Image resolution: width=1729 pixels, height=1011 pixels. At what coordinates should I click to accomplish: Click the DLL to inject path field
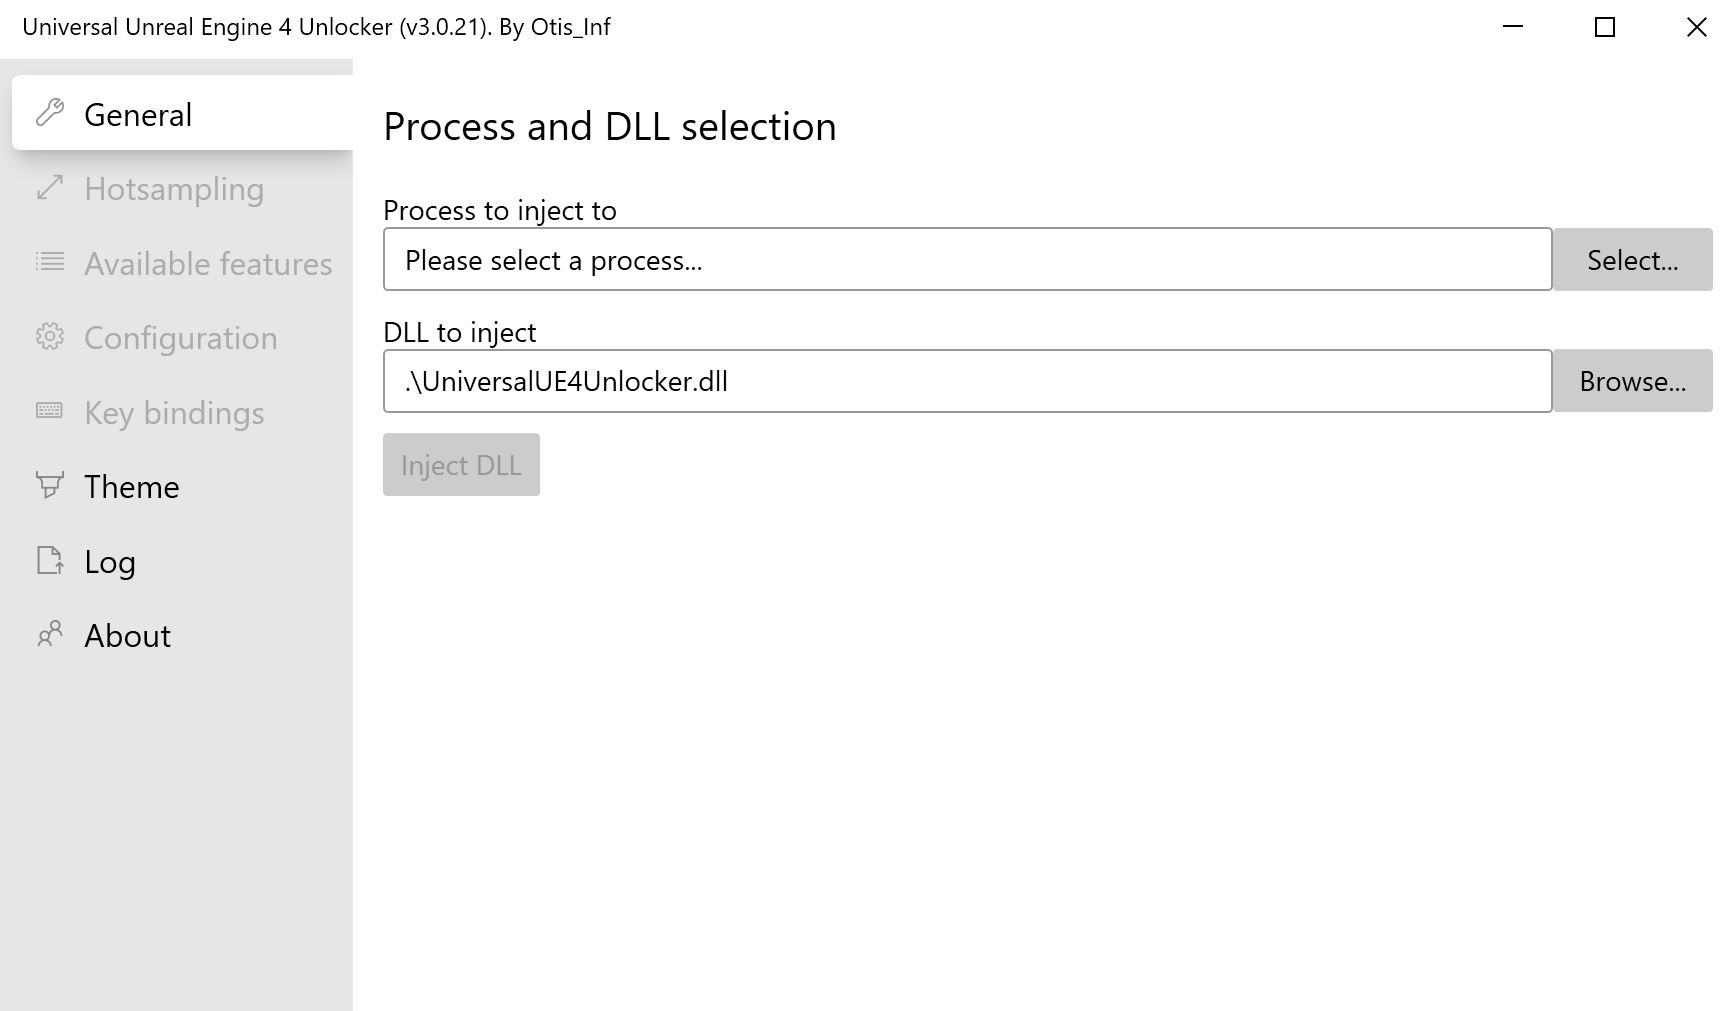[967, 381]
